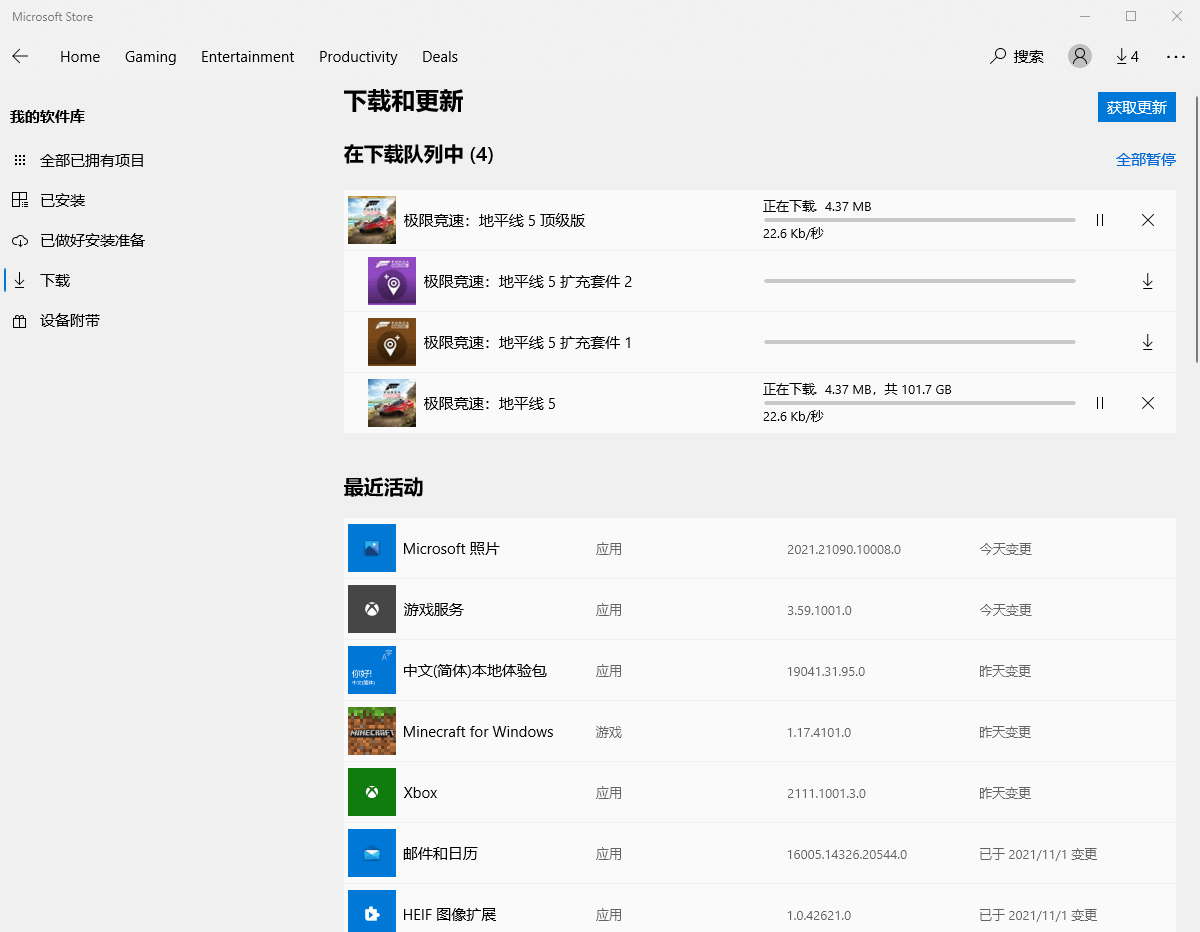Viewport: 1200px width, 932px height.
Task: Click the green Xbox app icon
Action: pos(372,792)
